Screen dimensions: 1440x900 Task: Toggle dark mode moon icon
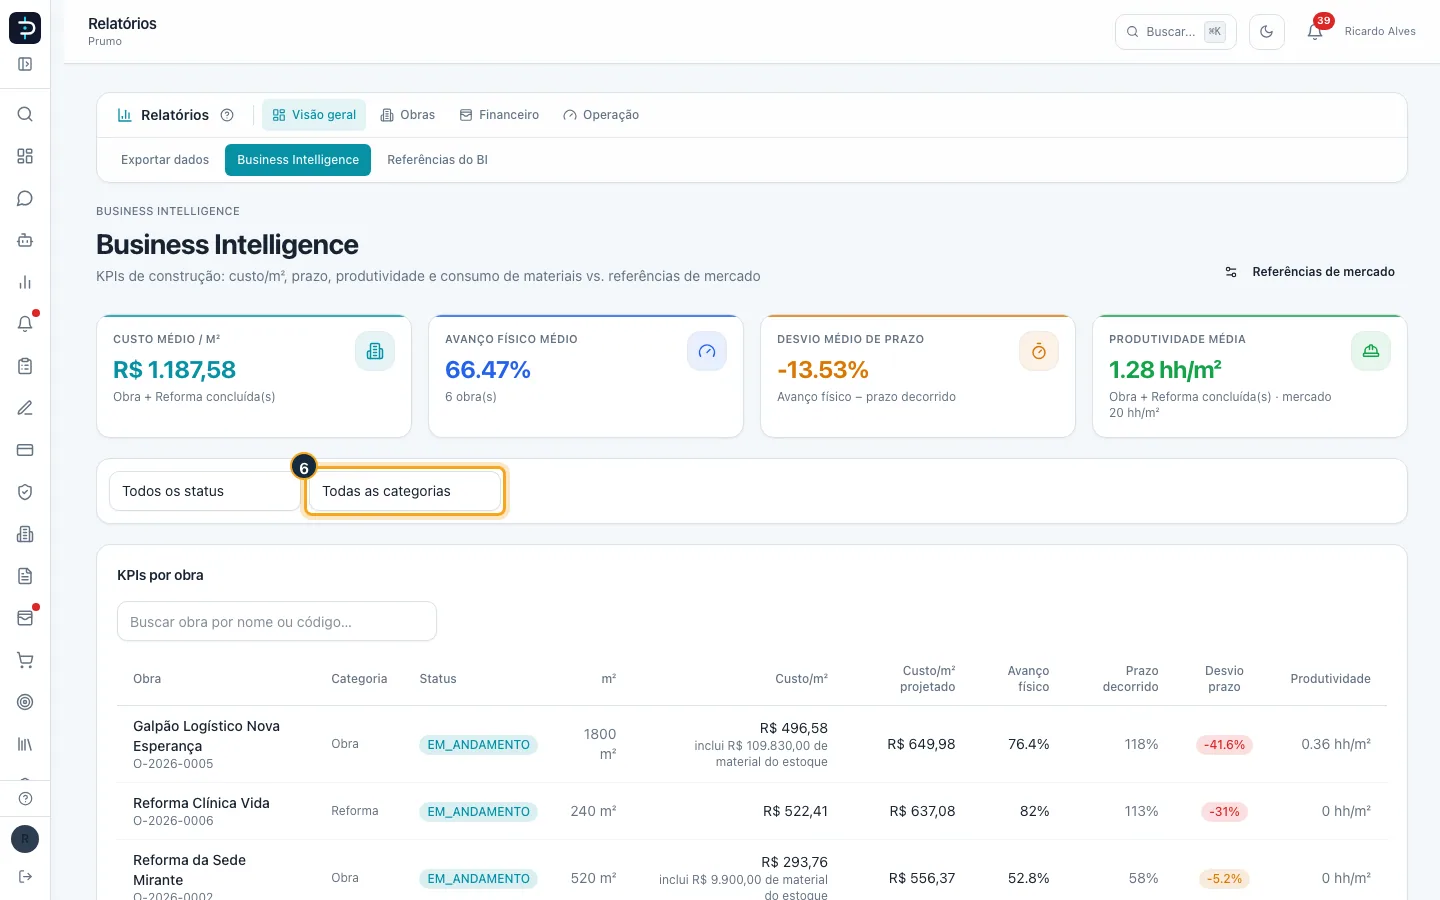[1266, 32]
